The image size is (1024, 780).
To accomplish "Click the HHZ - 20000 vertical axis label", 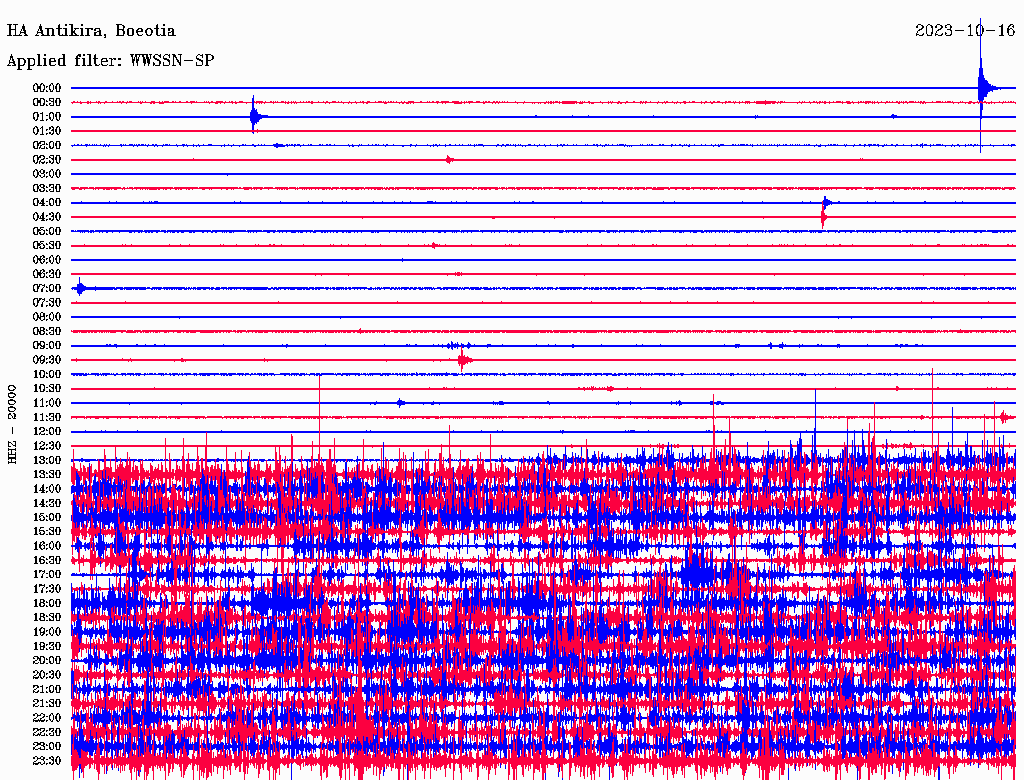I will 13,423.
